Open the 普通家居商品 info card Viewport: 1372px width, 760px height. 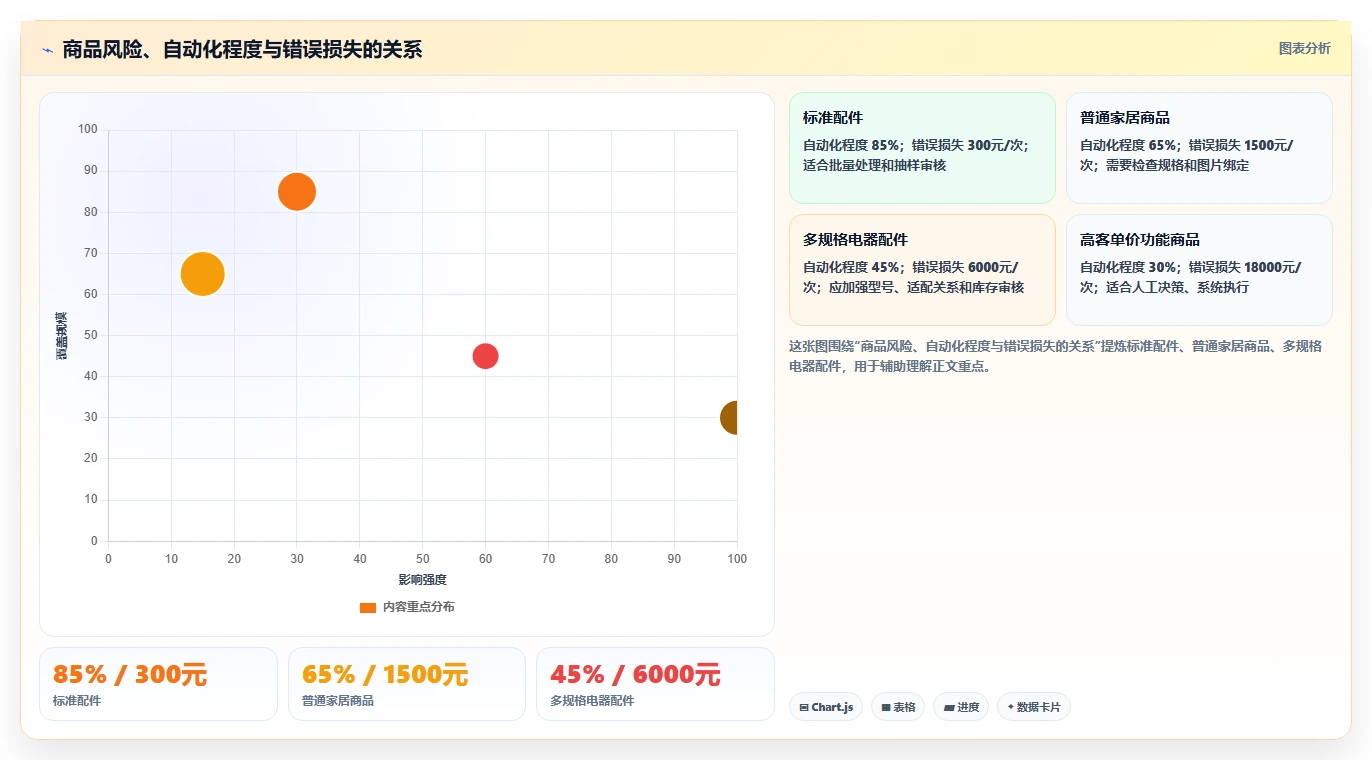point(1199,148)
